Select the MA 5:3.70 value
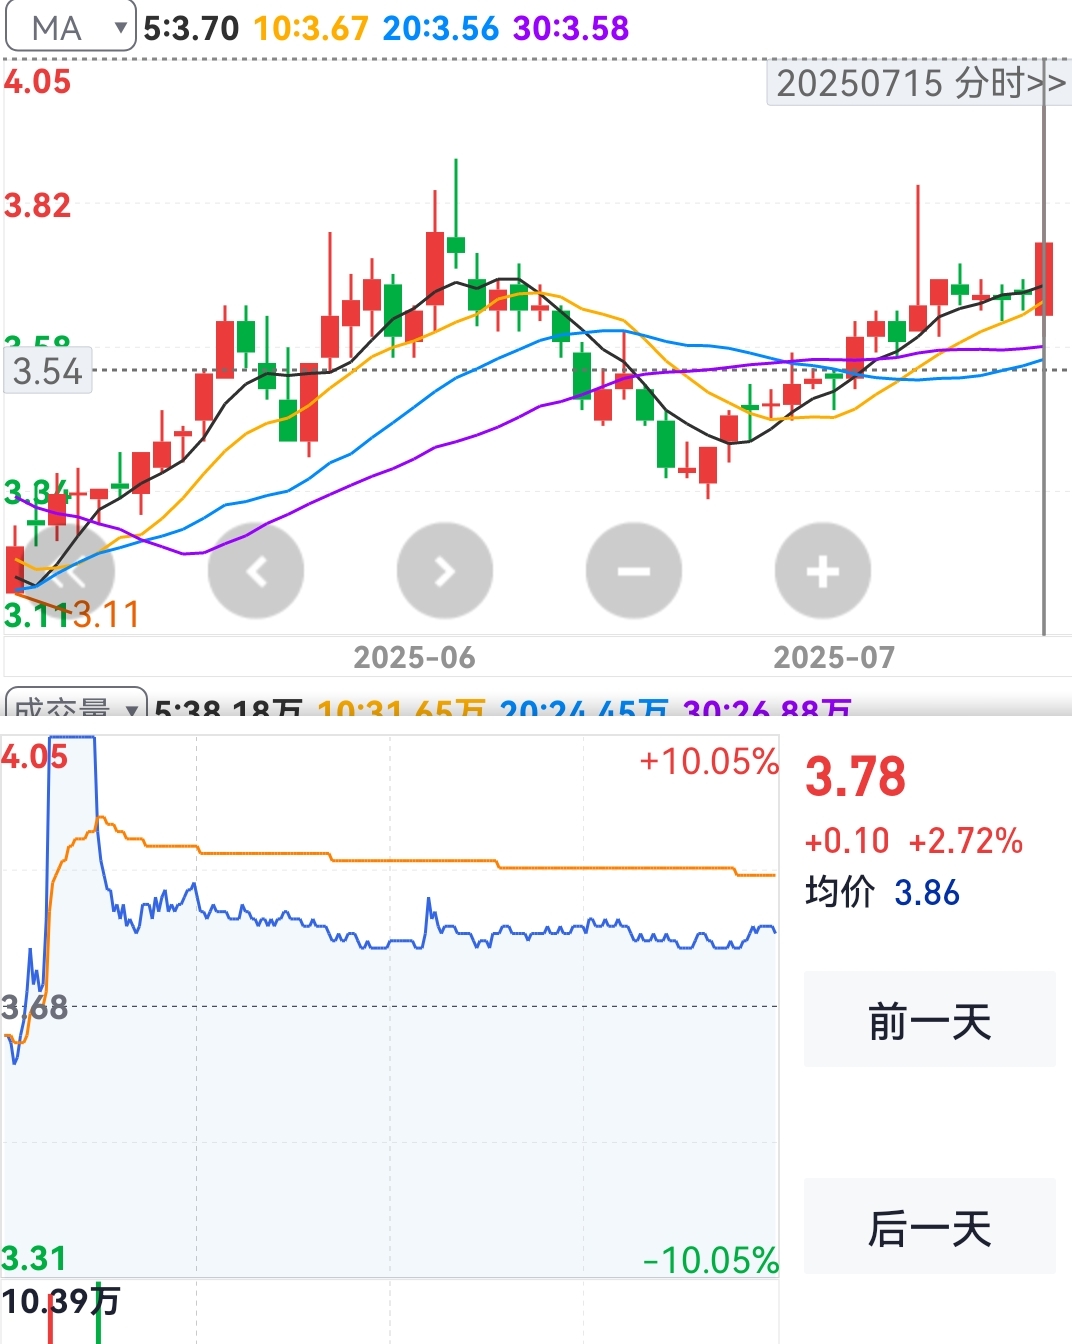The width and height of the screenshot is (1072, 1344). pos(191,28)
